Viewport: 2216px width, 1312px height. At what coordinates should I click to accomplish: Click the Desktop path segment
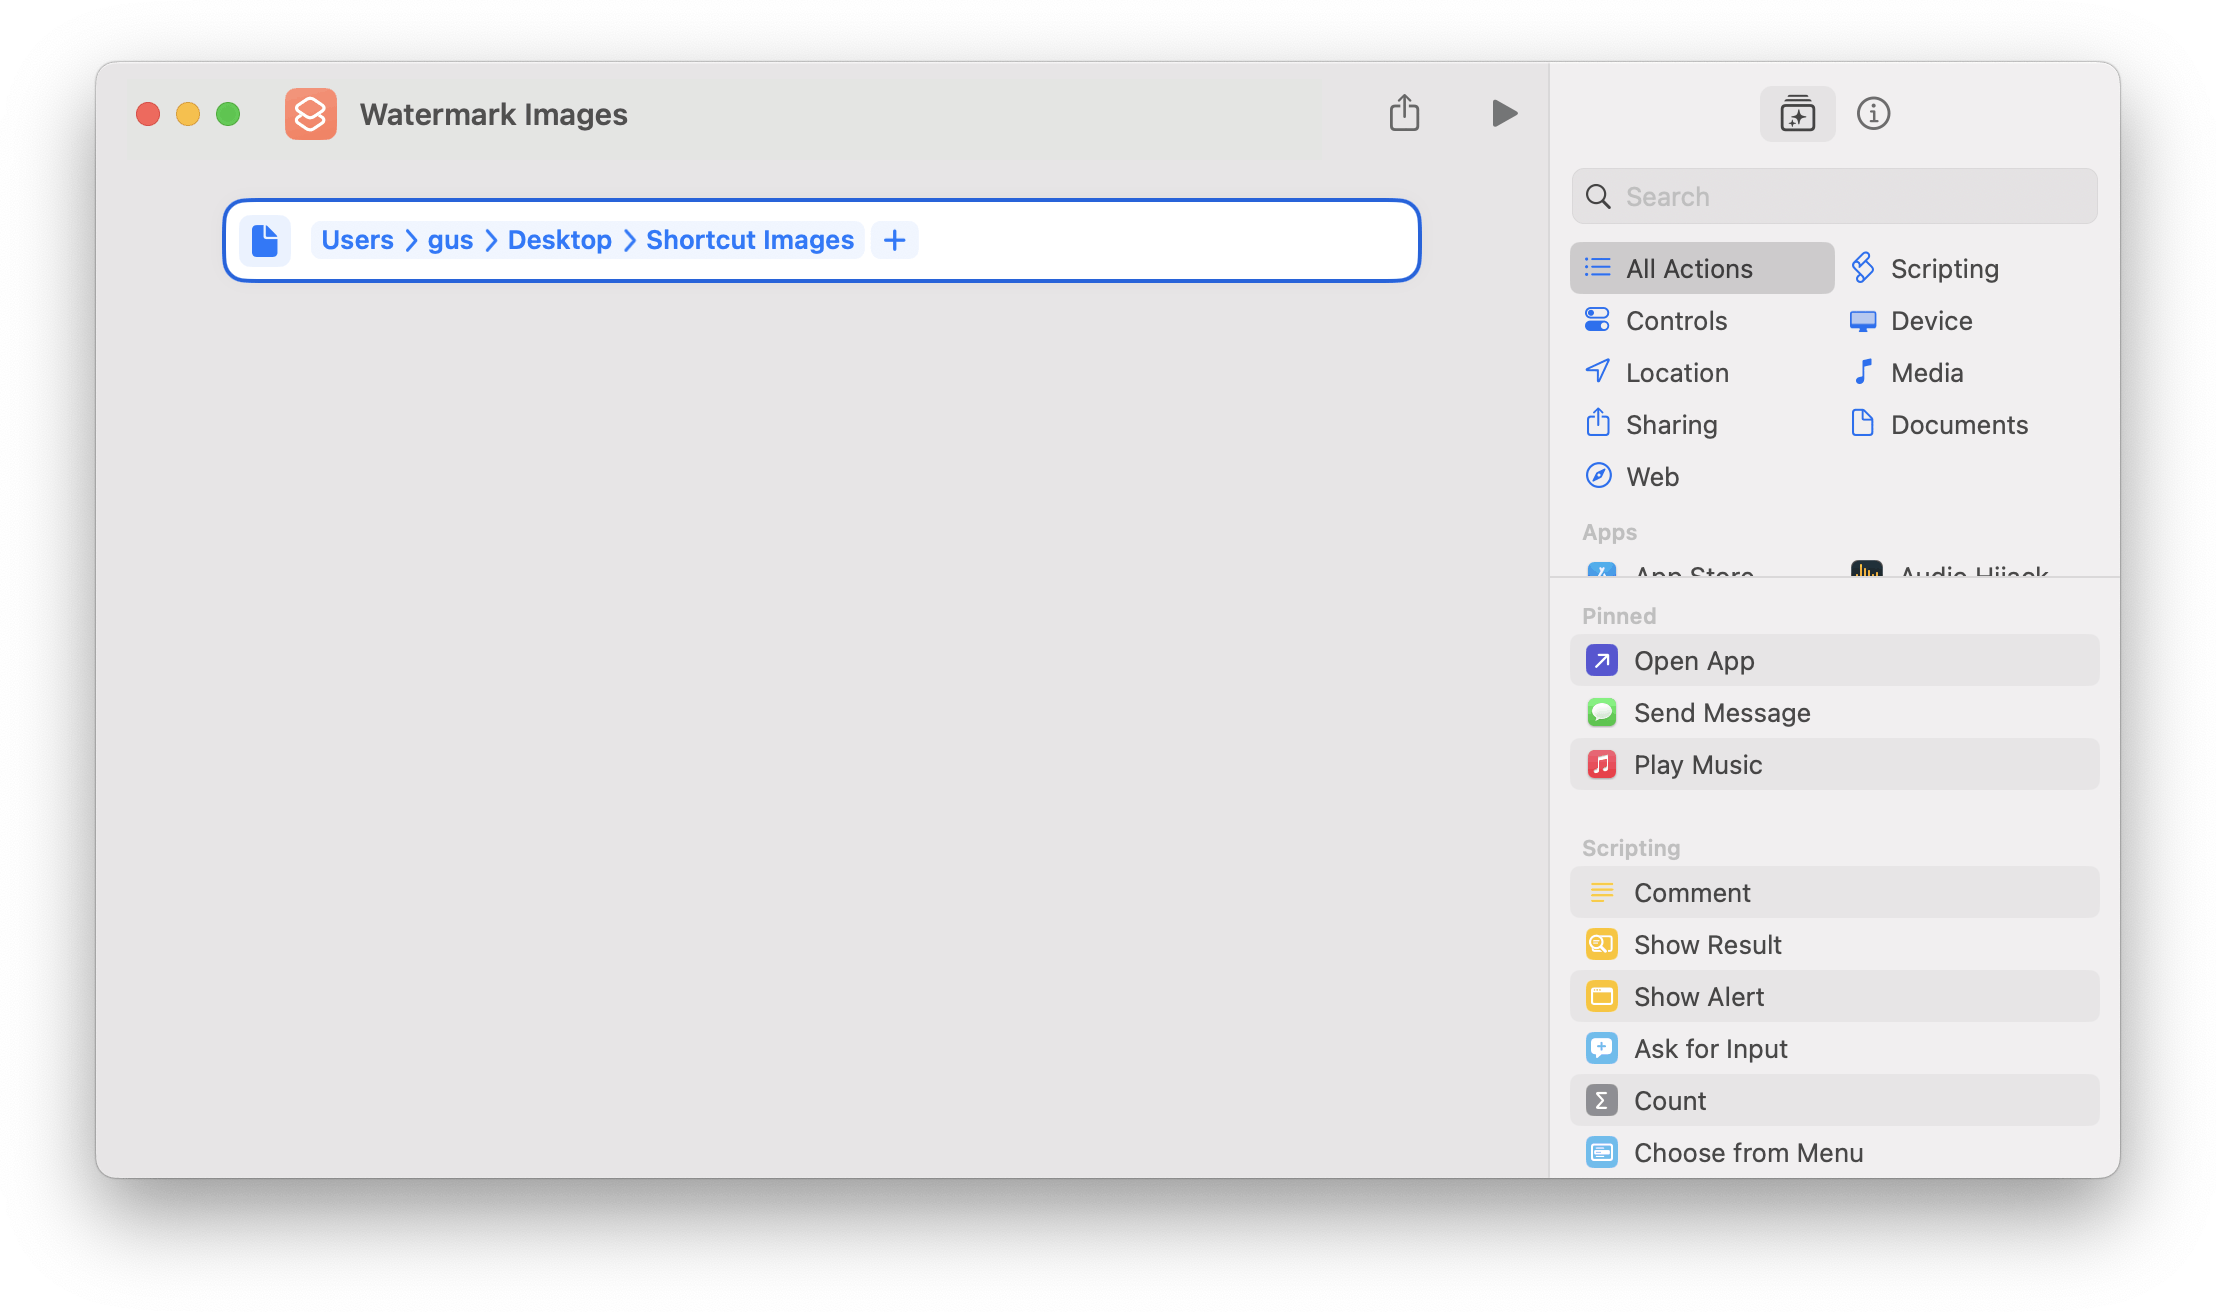coord(559,240)
